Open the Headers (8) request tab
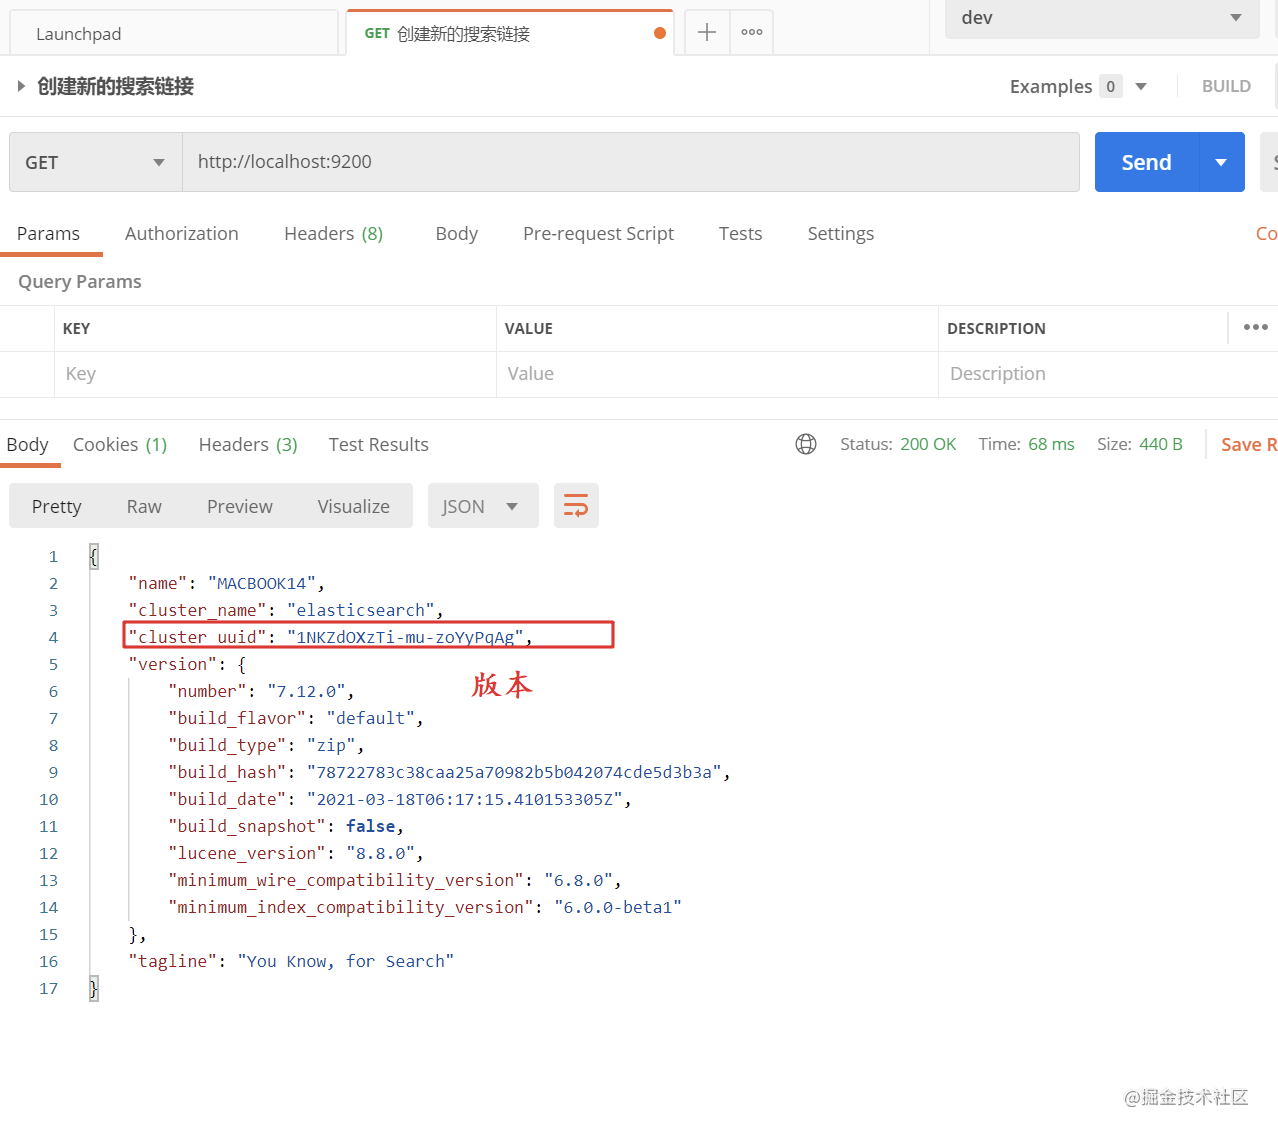Image resolution: width=1278 pixels, height=1136 pixels. pos(334,233)
